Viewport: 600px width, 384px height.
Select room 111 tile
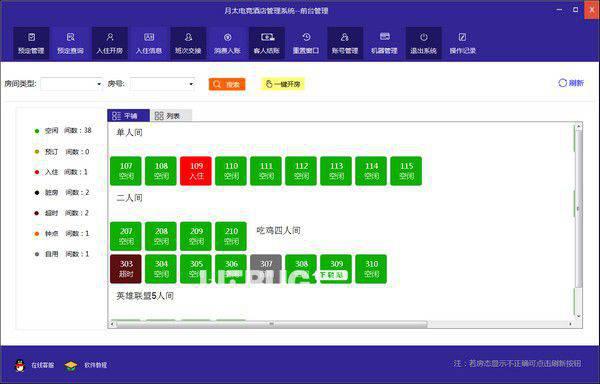[x=266, y=171]
